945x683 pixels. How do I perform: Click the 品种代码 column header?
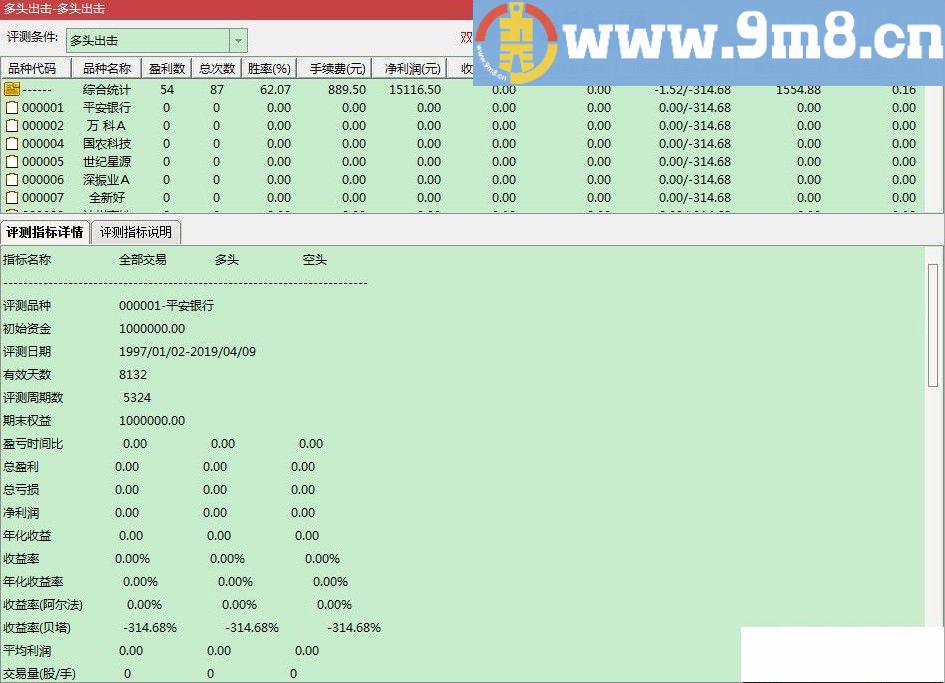coord(36,68)
